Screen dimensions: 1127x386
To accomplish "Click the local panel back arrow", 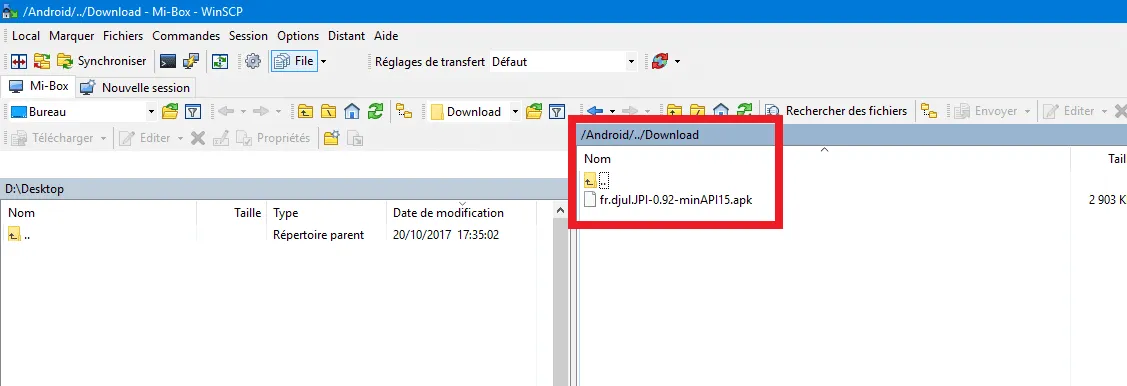I will click(x=226, y=111).
